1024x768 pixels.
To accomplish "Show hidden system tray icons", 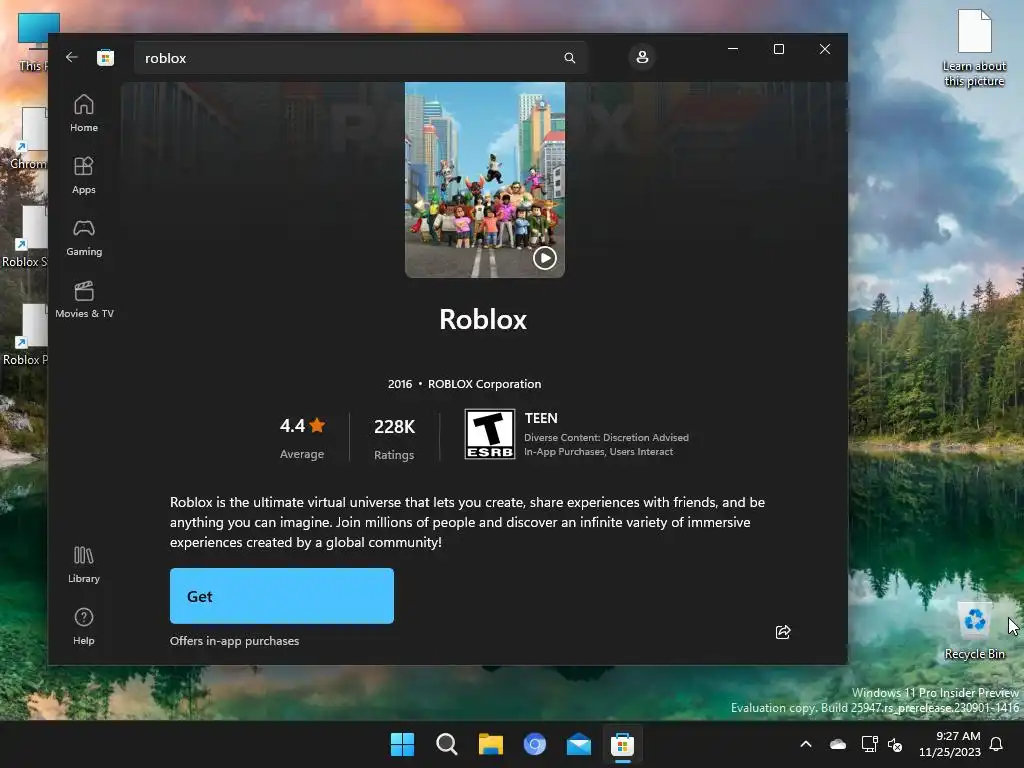I will (806, 744).
